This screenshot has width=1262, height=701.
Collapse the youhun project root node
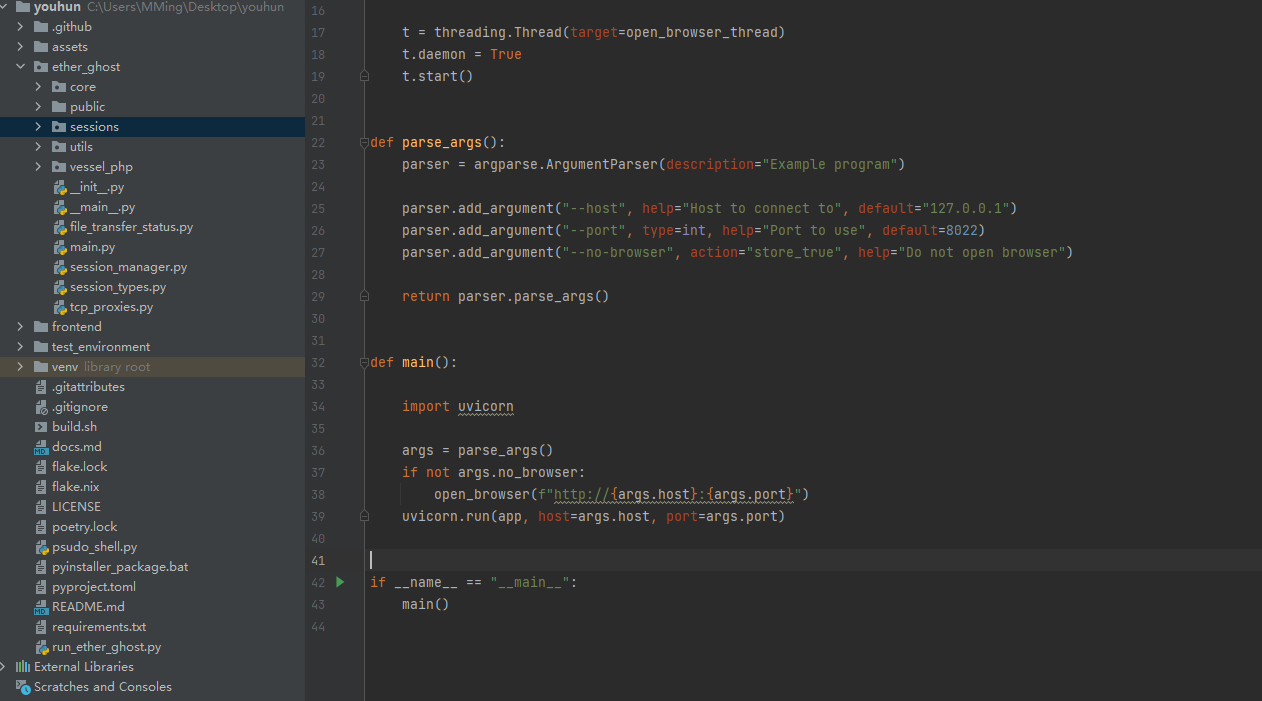click(x=5, y=7)
